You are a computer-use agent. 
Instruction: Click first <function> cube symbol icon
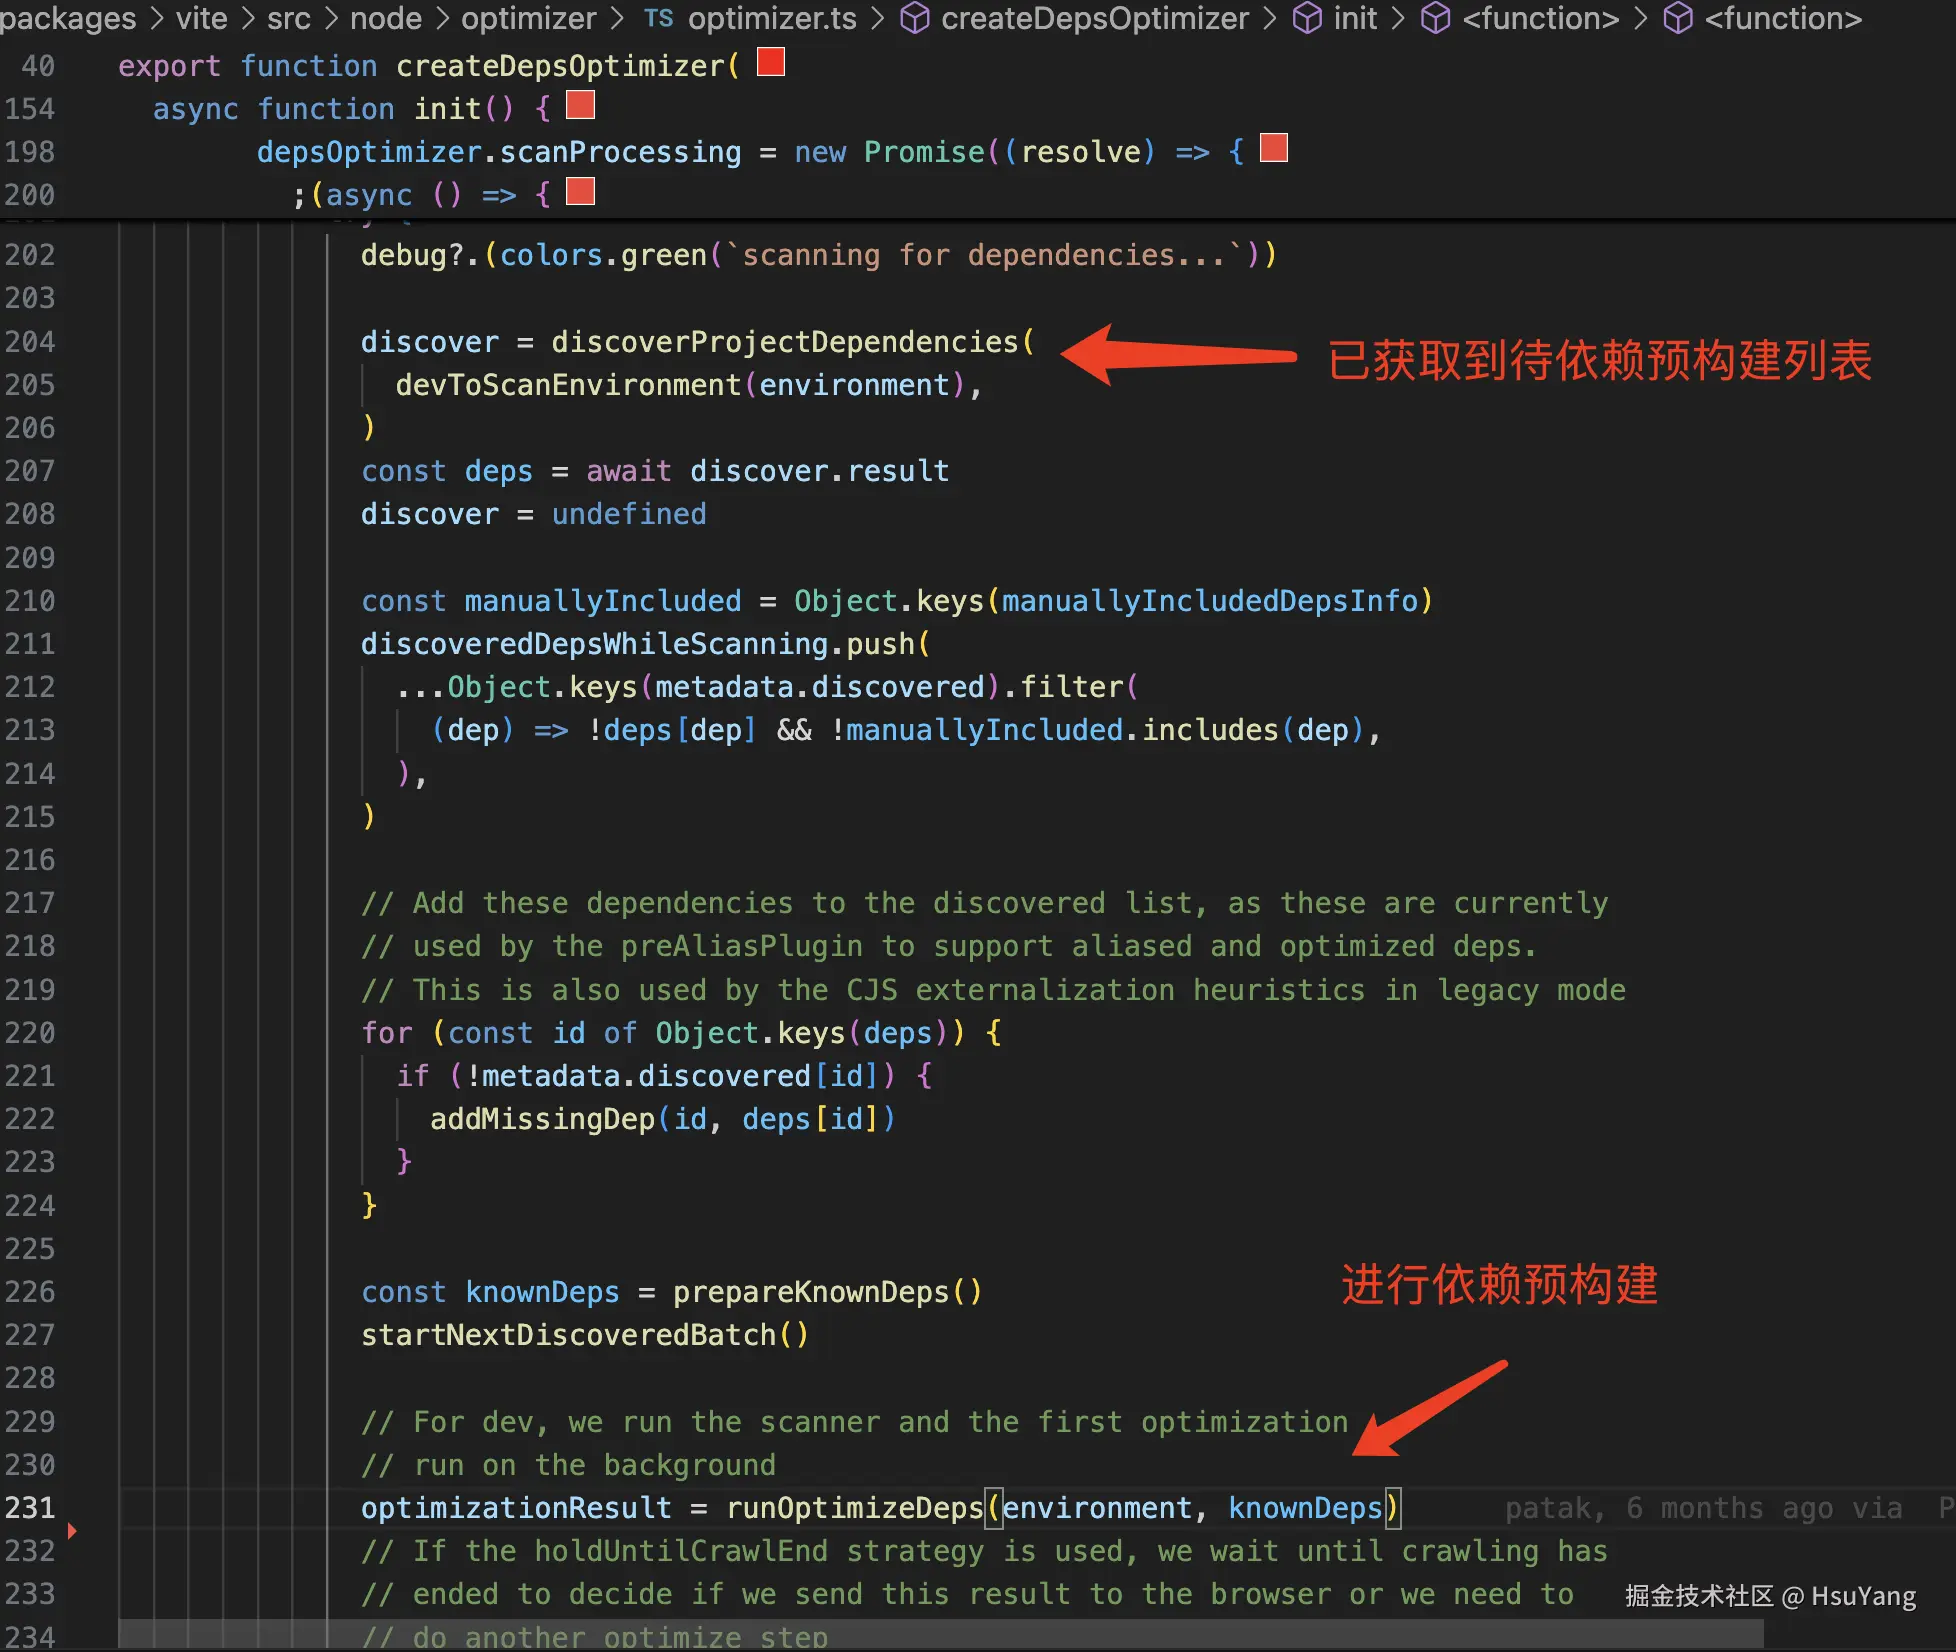click(1436, 18)
